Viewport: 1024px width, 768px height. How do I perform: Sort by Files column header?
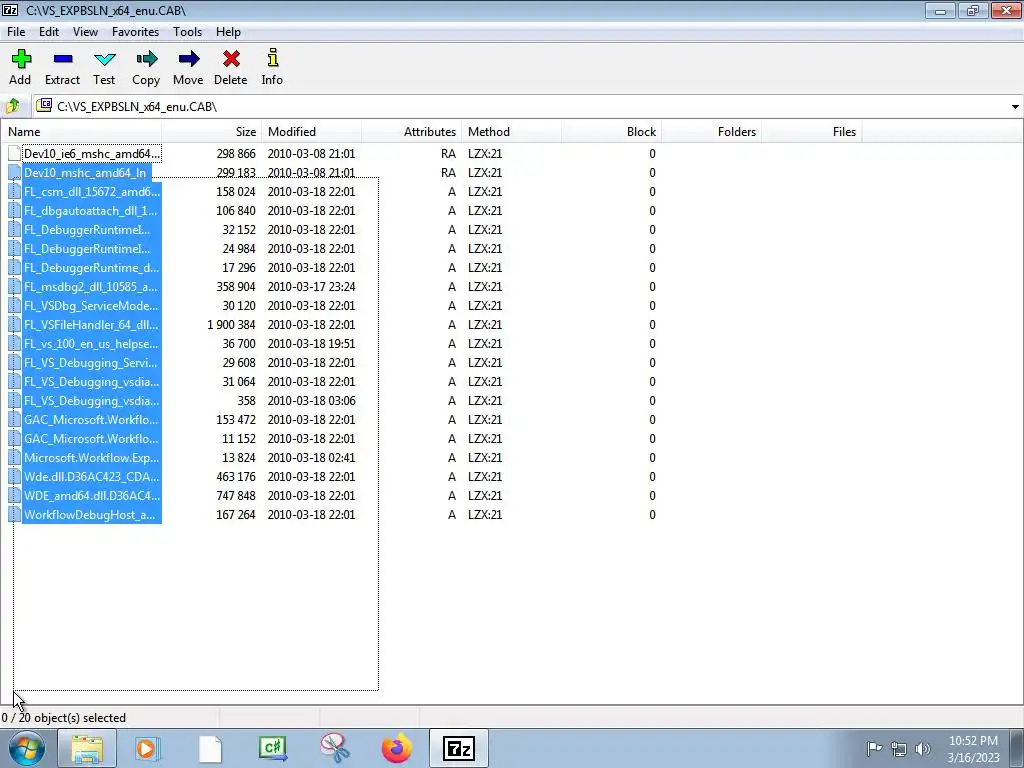pyautogui.click(x=811, y=131)
